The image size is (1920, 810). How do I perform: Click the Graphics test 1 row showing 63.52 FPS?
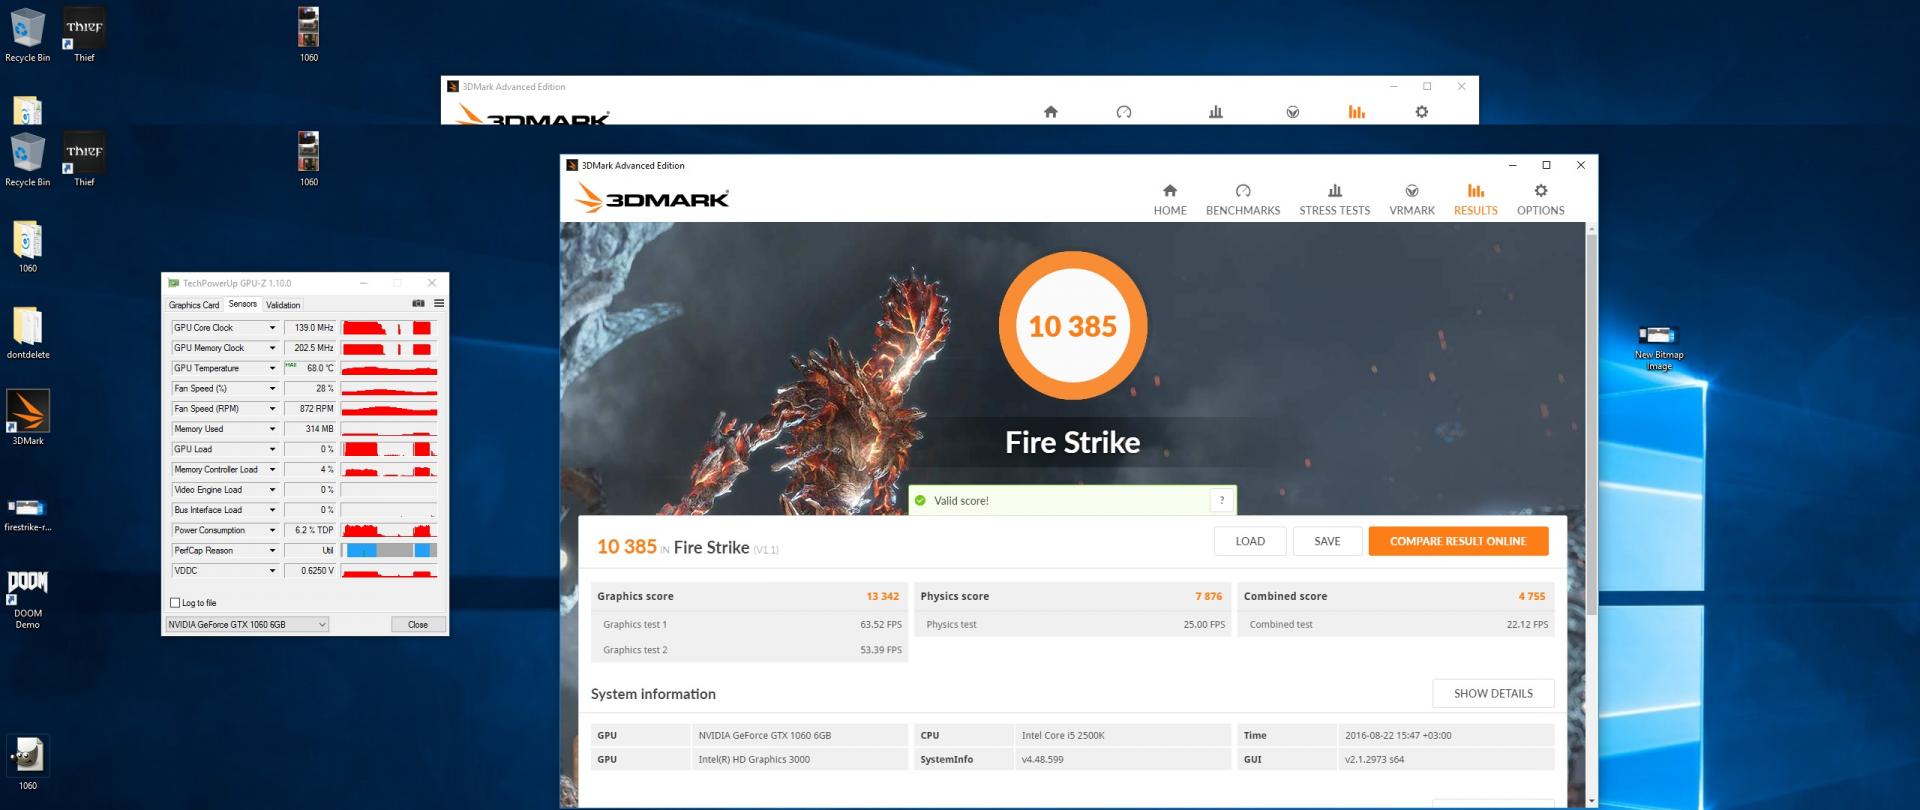[749, 624]
